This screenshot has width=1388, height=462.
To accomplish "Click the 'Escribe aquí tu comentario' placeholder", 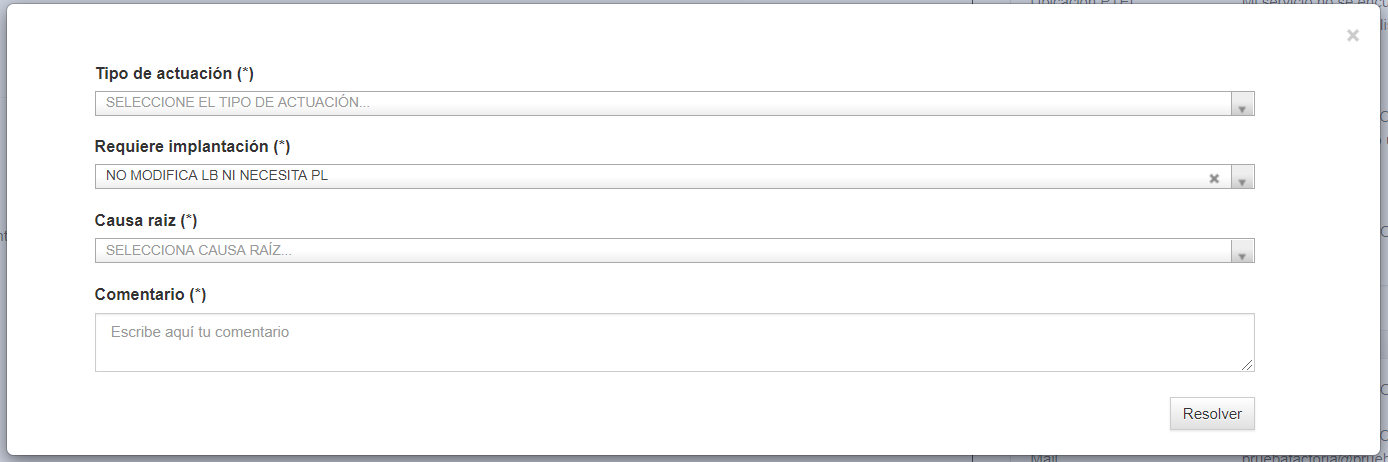I will click(200, 331).
